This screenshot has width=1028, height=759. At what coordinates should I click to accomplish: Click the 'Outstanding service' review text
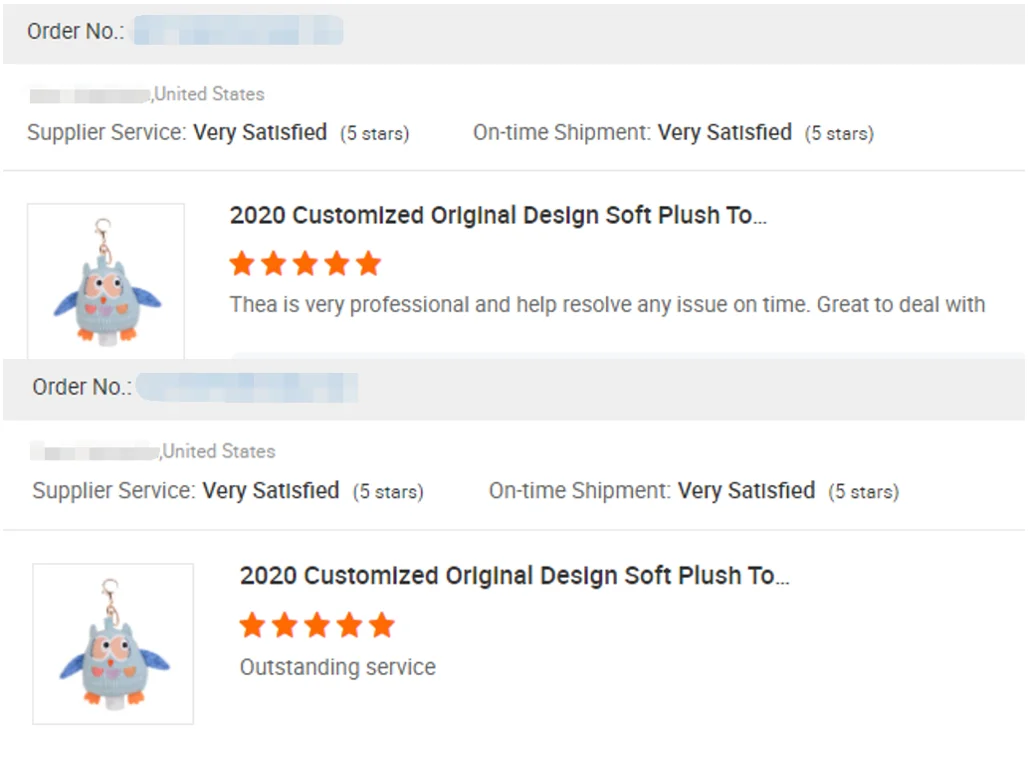pos(338,667)
